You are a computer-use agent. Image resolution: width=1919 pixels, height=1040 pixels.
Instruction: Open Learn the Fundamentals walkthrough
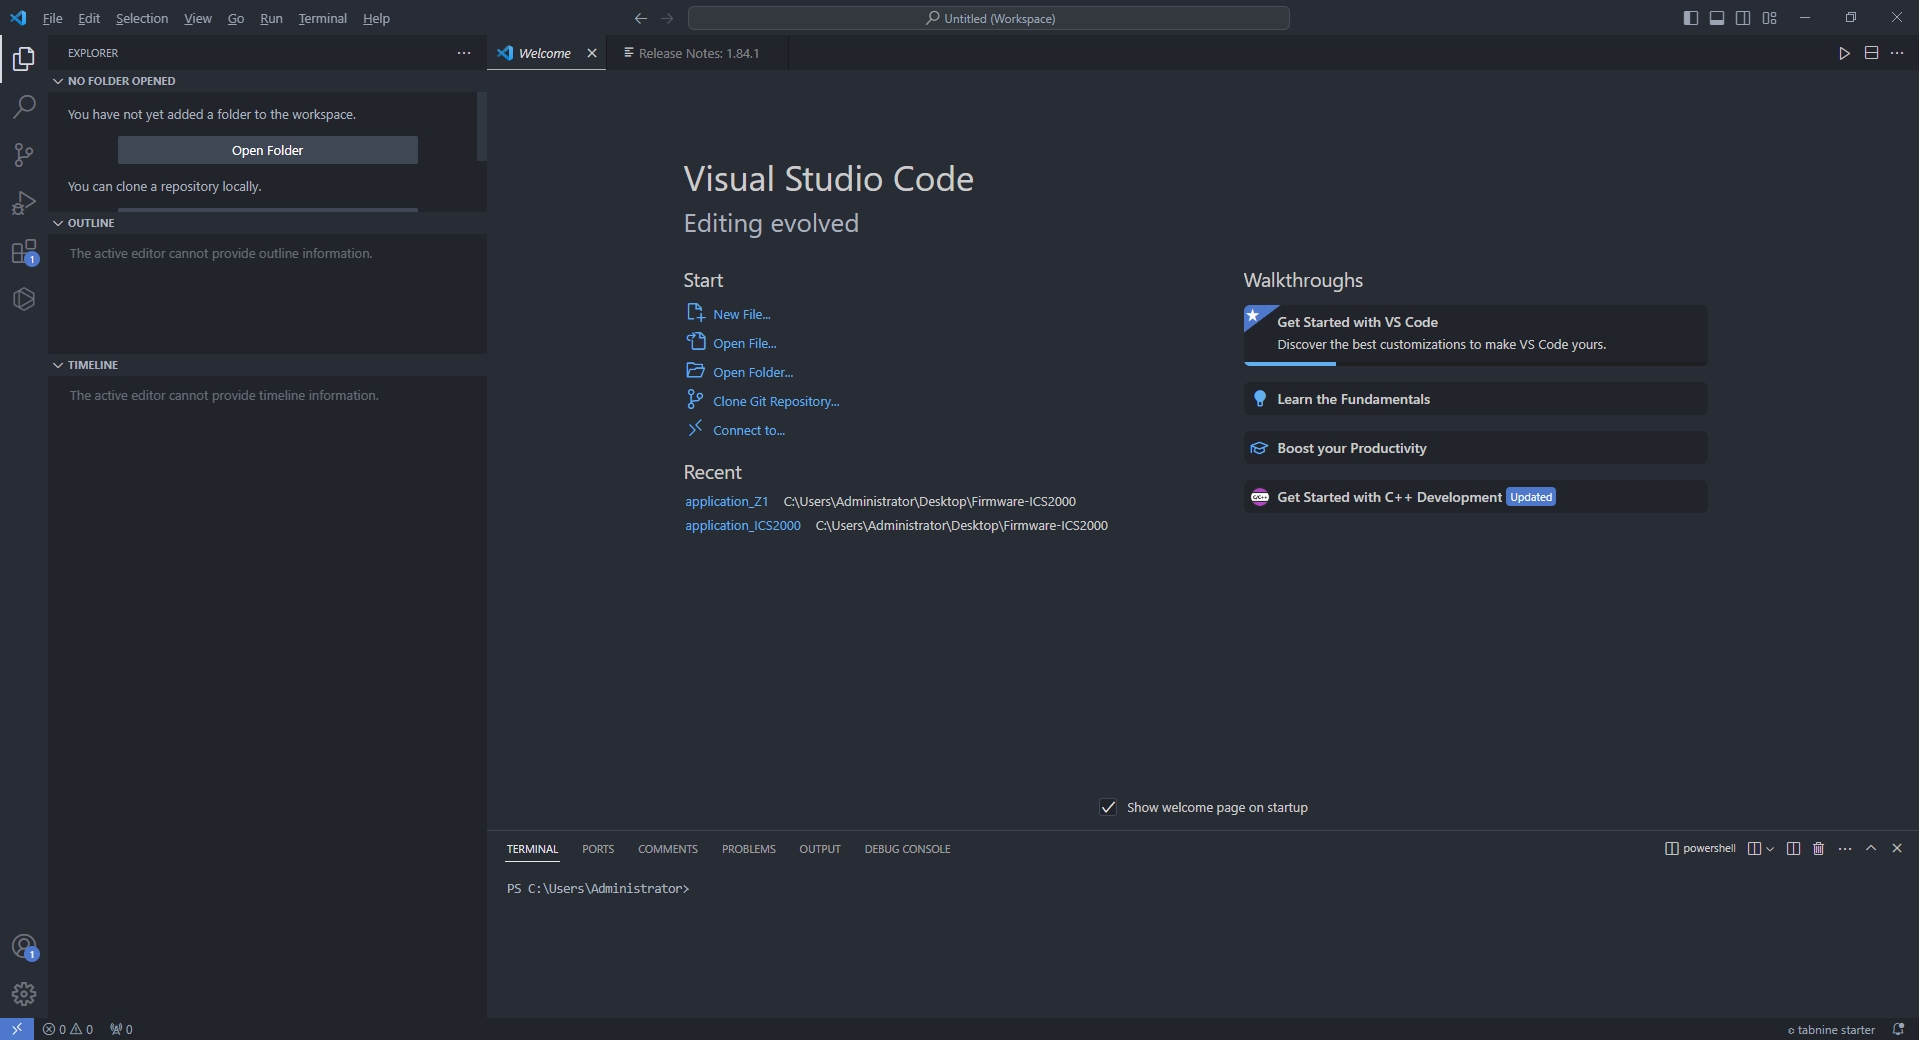1475,399
